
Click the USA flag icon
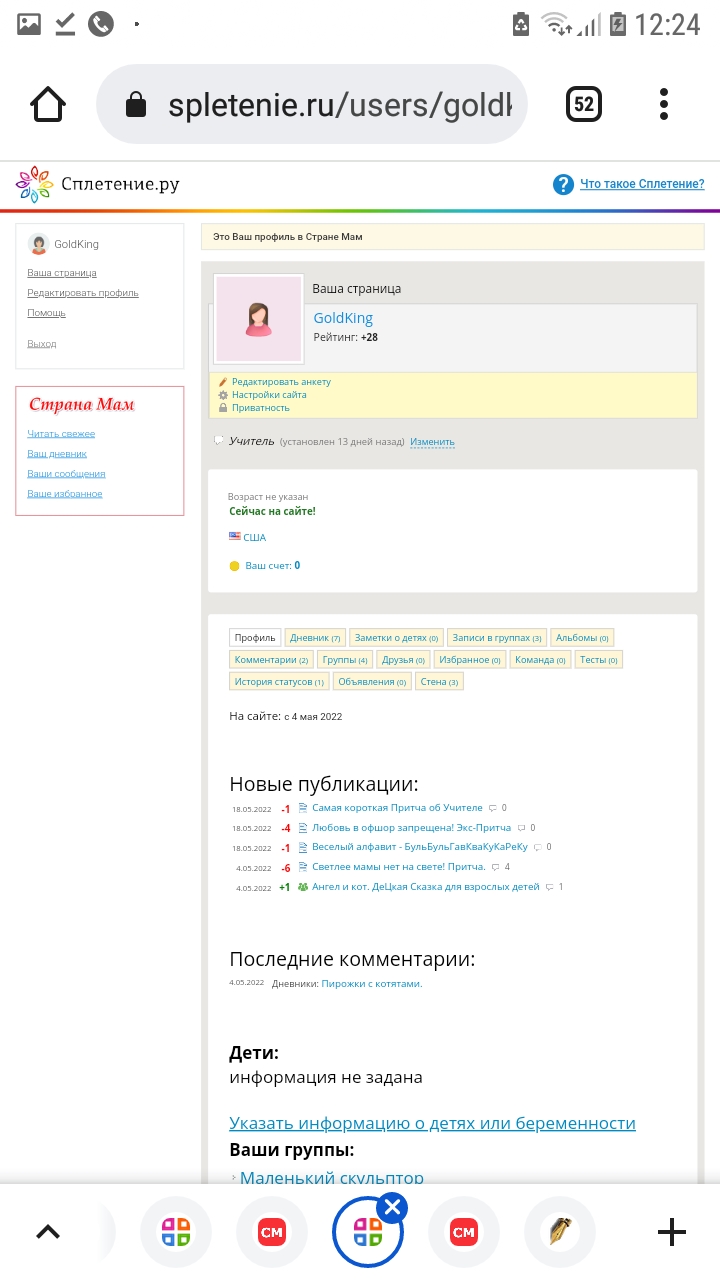point(235,537)
